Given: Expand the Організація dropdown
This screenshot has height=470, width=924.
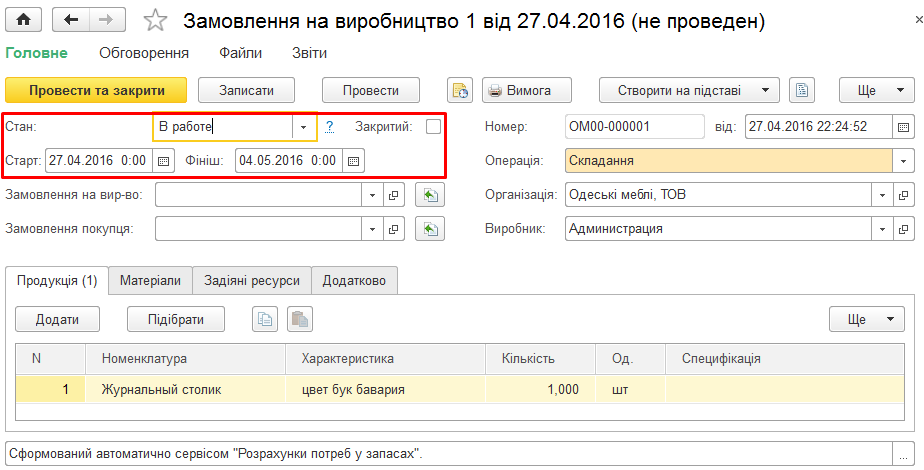Looking at the screenshot, I should 883,195.
